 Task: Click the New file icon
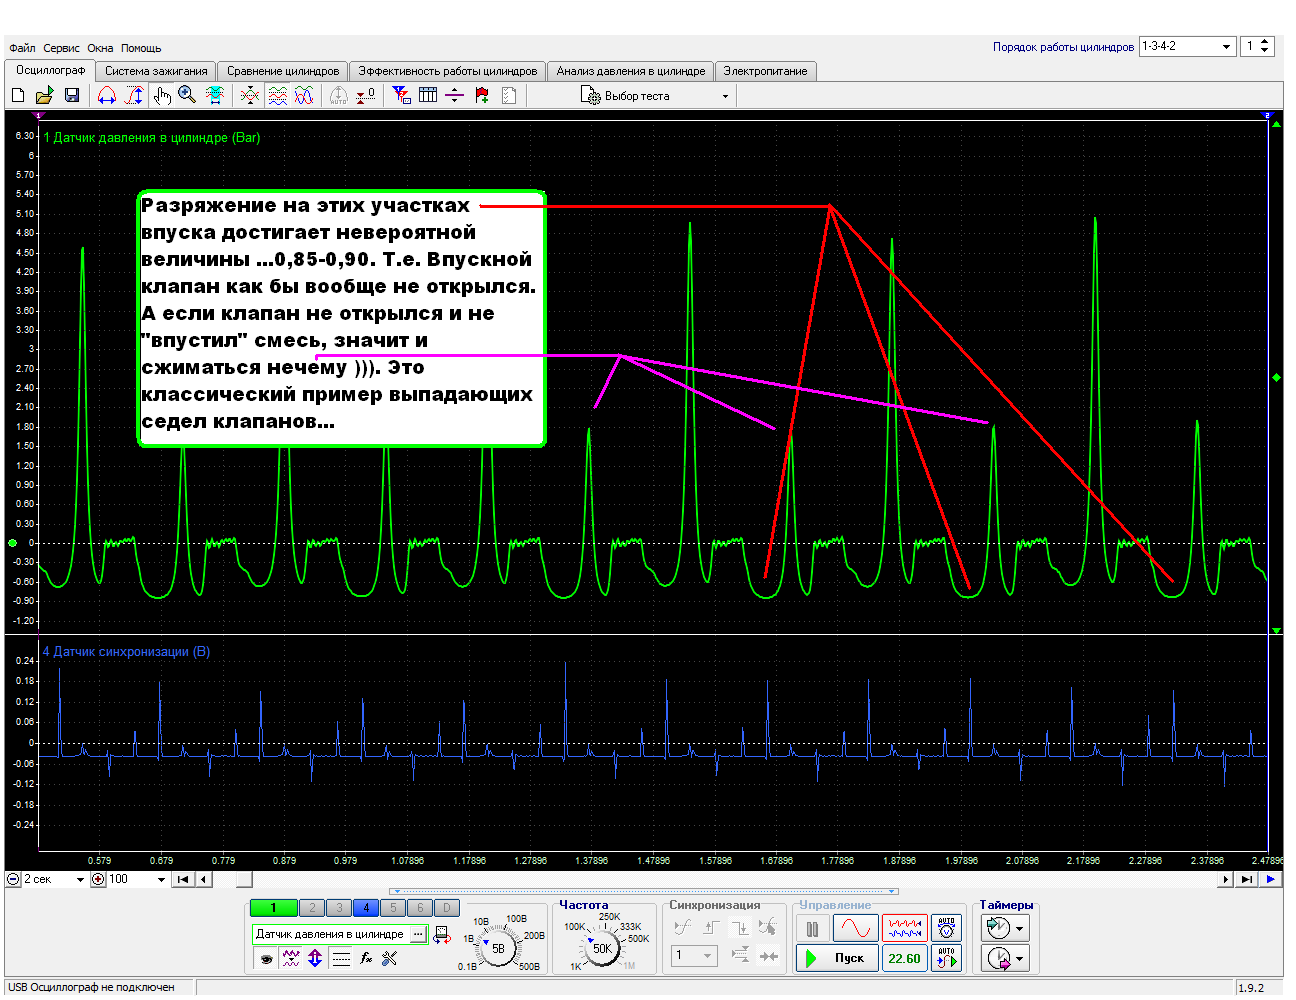[x=18, y=95]
